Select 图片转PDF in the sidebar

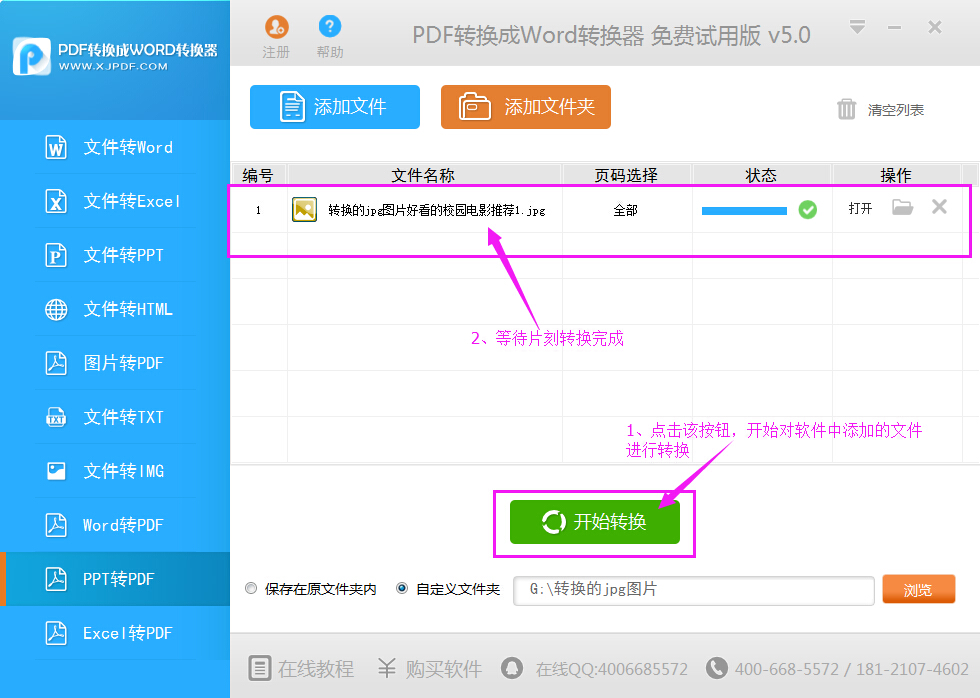point(115,363)
